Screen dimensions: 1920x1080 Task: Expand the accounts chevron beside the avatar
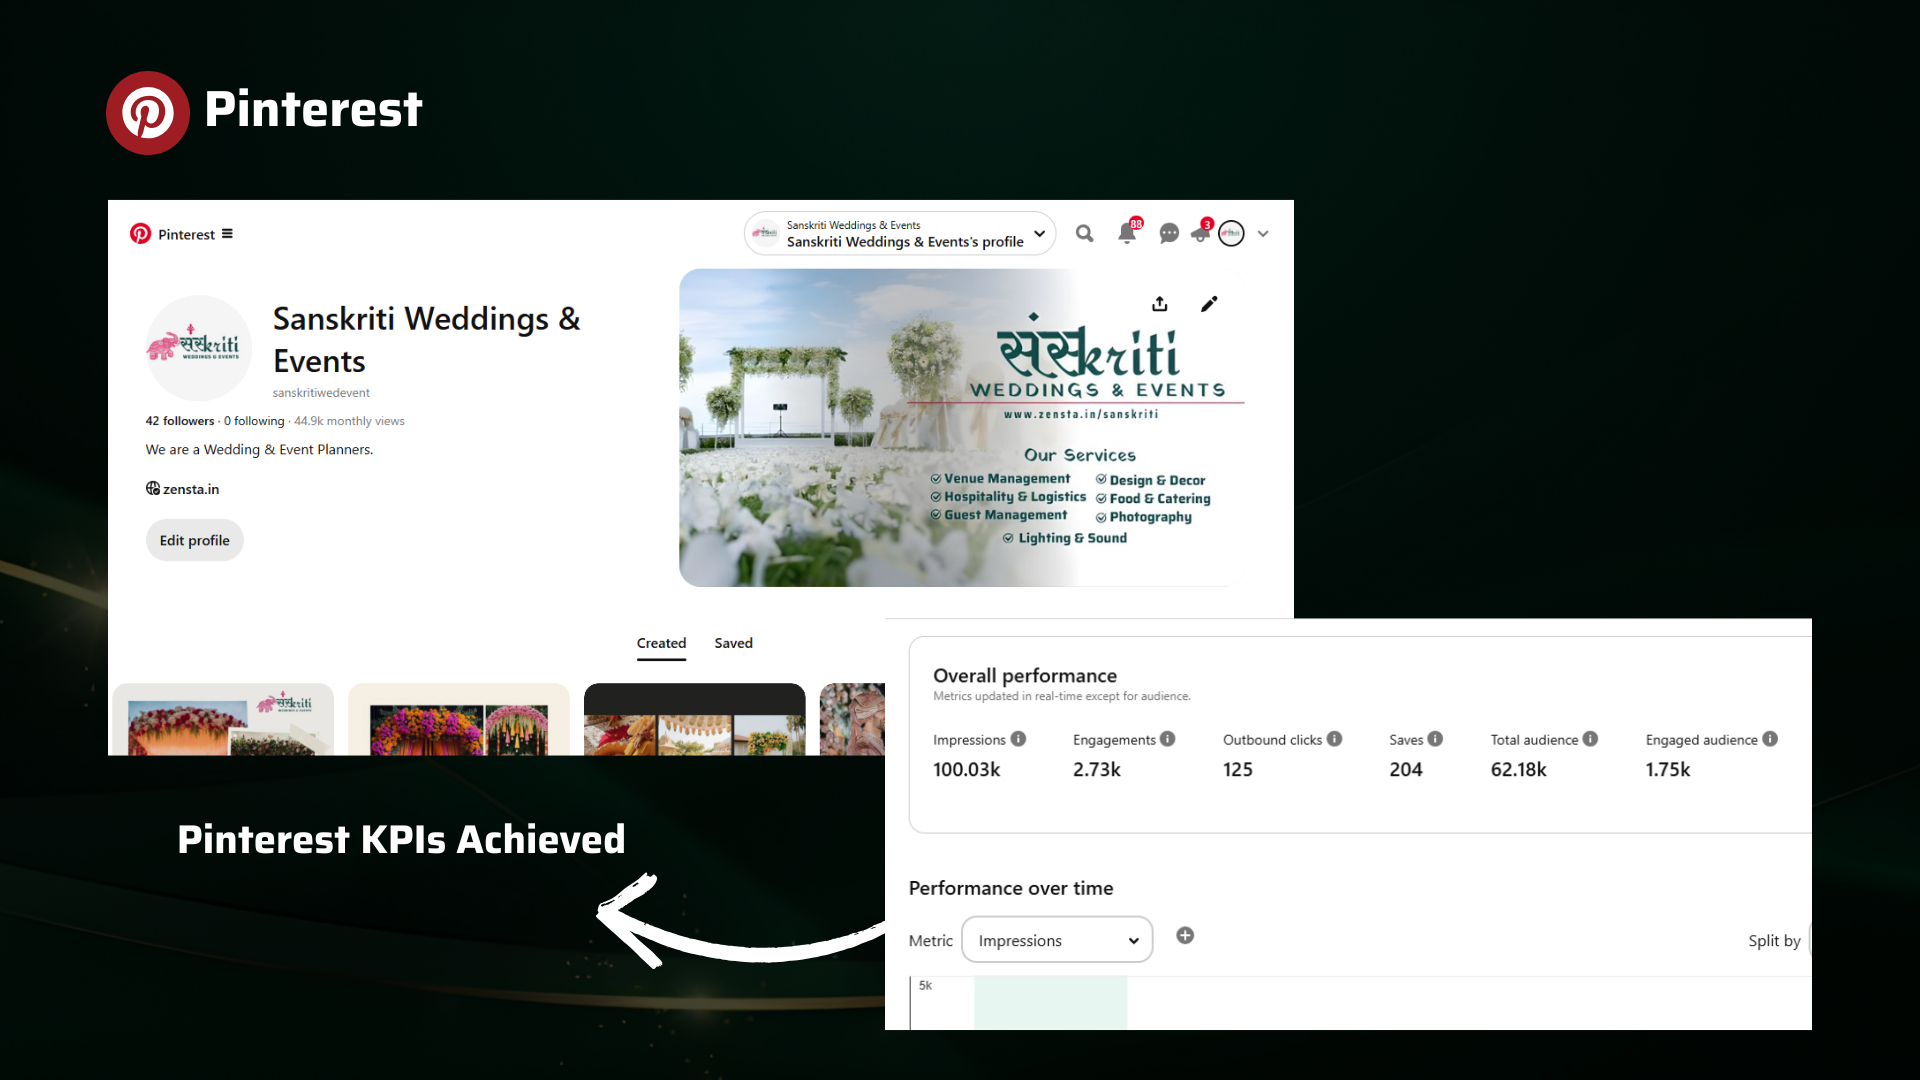pos(1263,234)
